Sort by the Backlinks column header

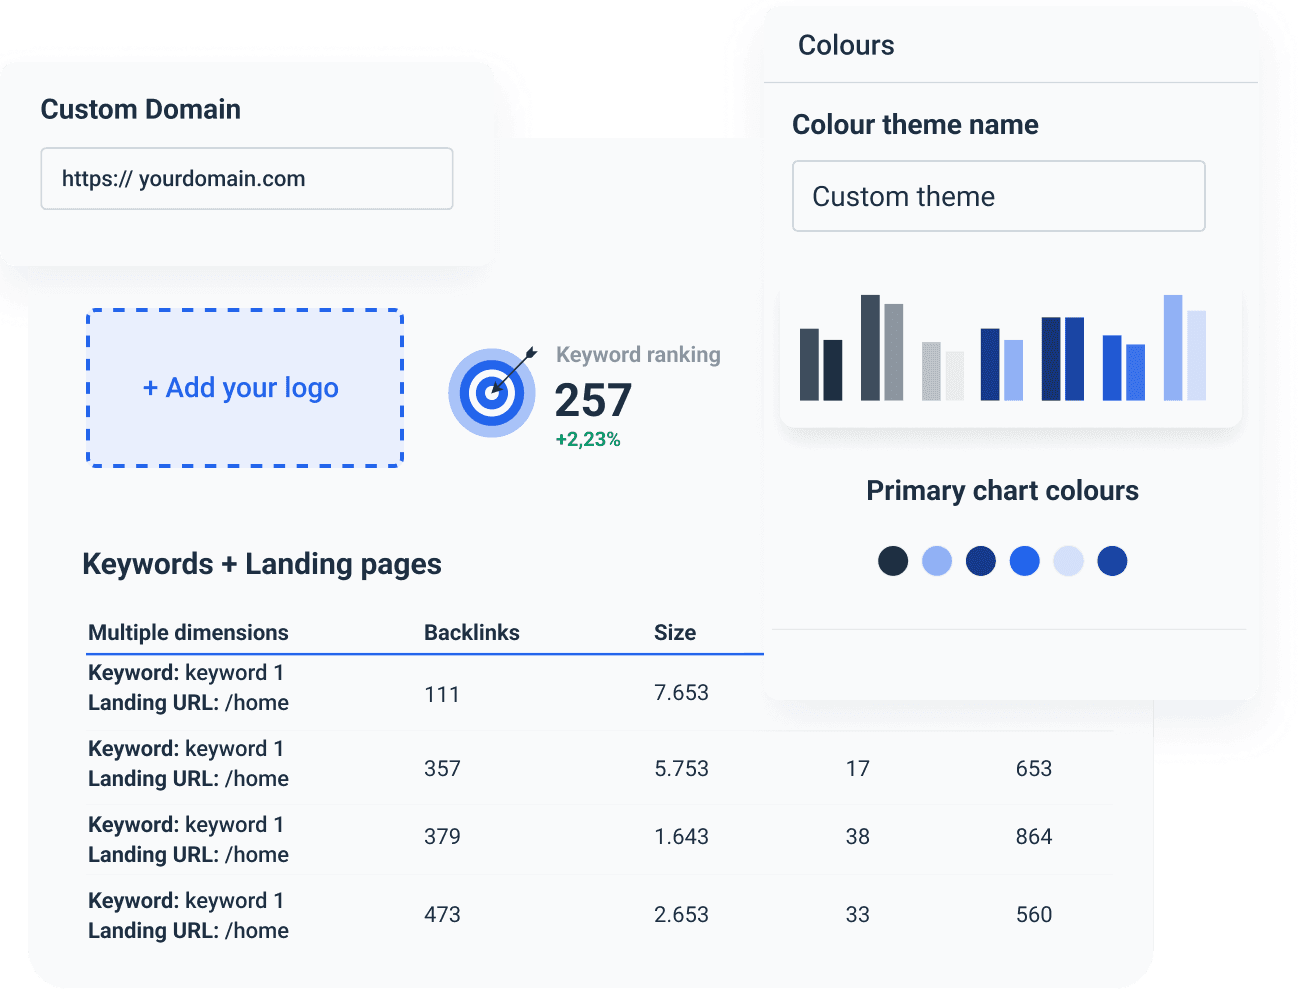pos(471,632)
